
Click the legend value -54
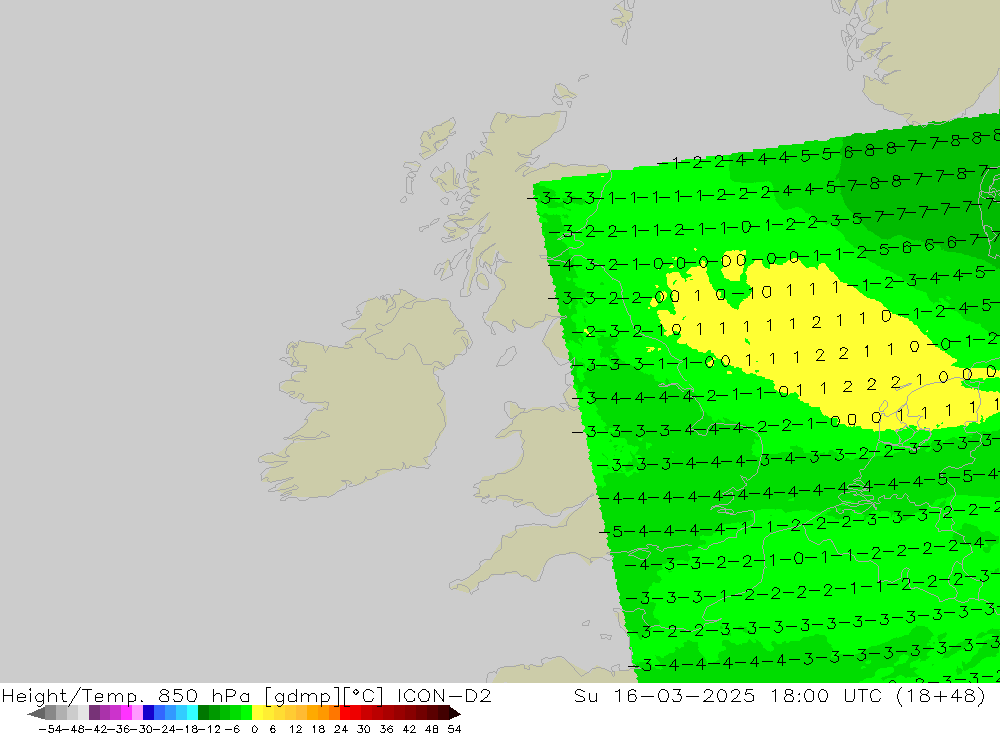[50, 729]
